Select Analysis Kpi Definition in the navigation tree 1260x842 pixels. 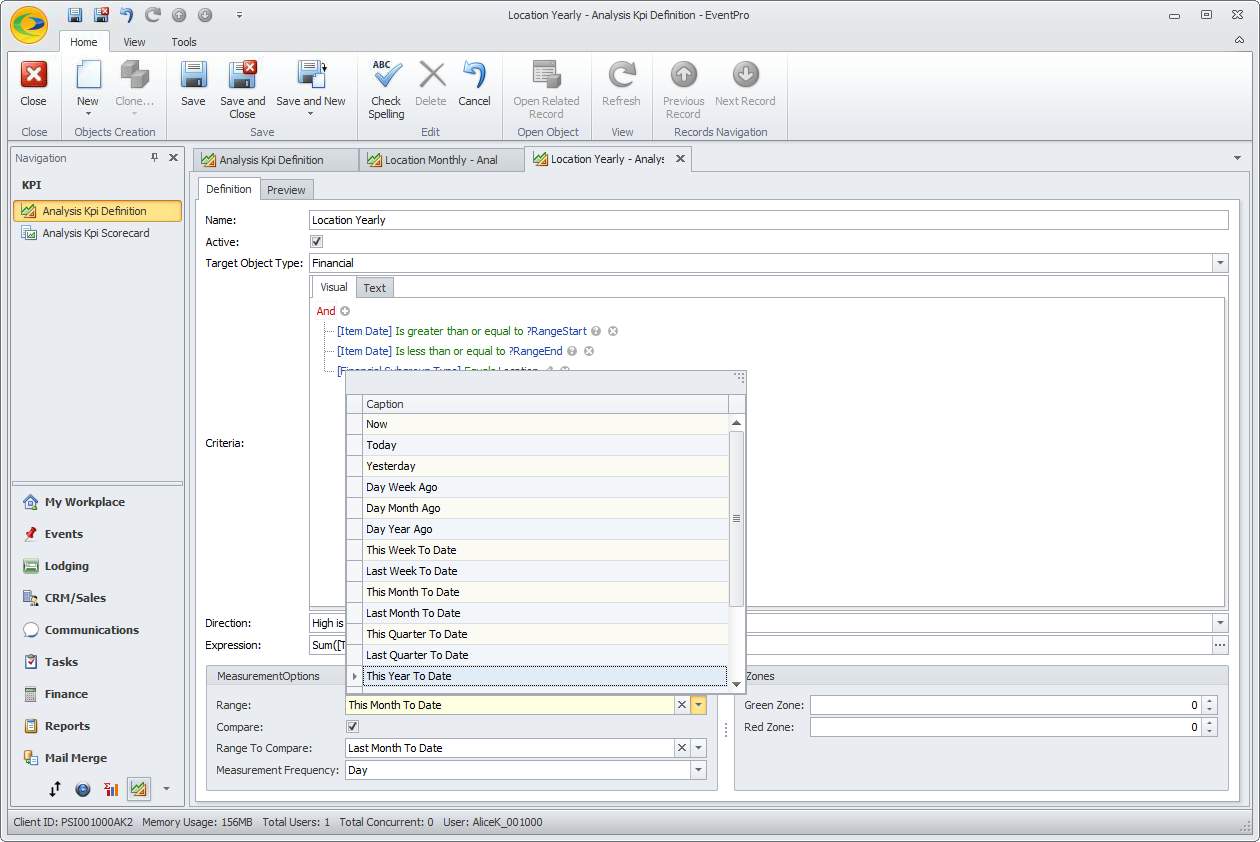click(97, 211)
